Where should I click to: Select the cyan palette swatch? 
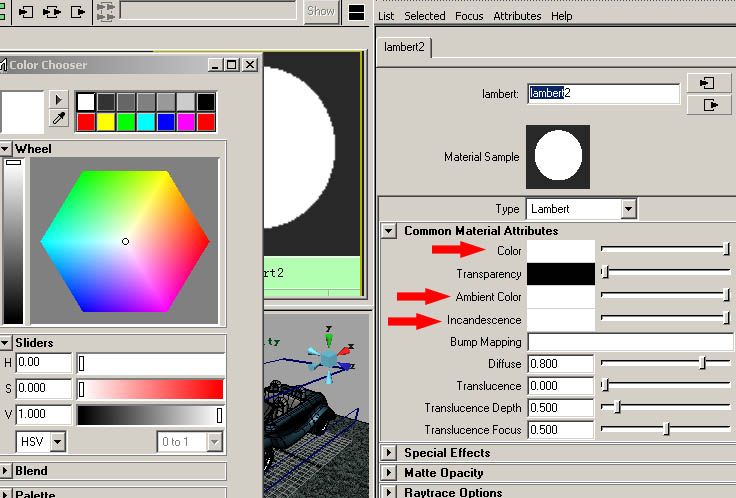[x=146, y=122]
